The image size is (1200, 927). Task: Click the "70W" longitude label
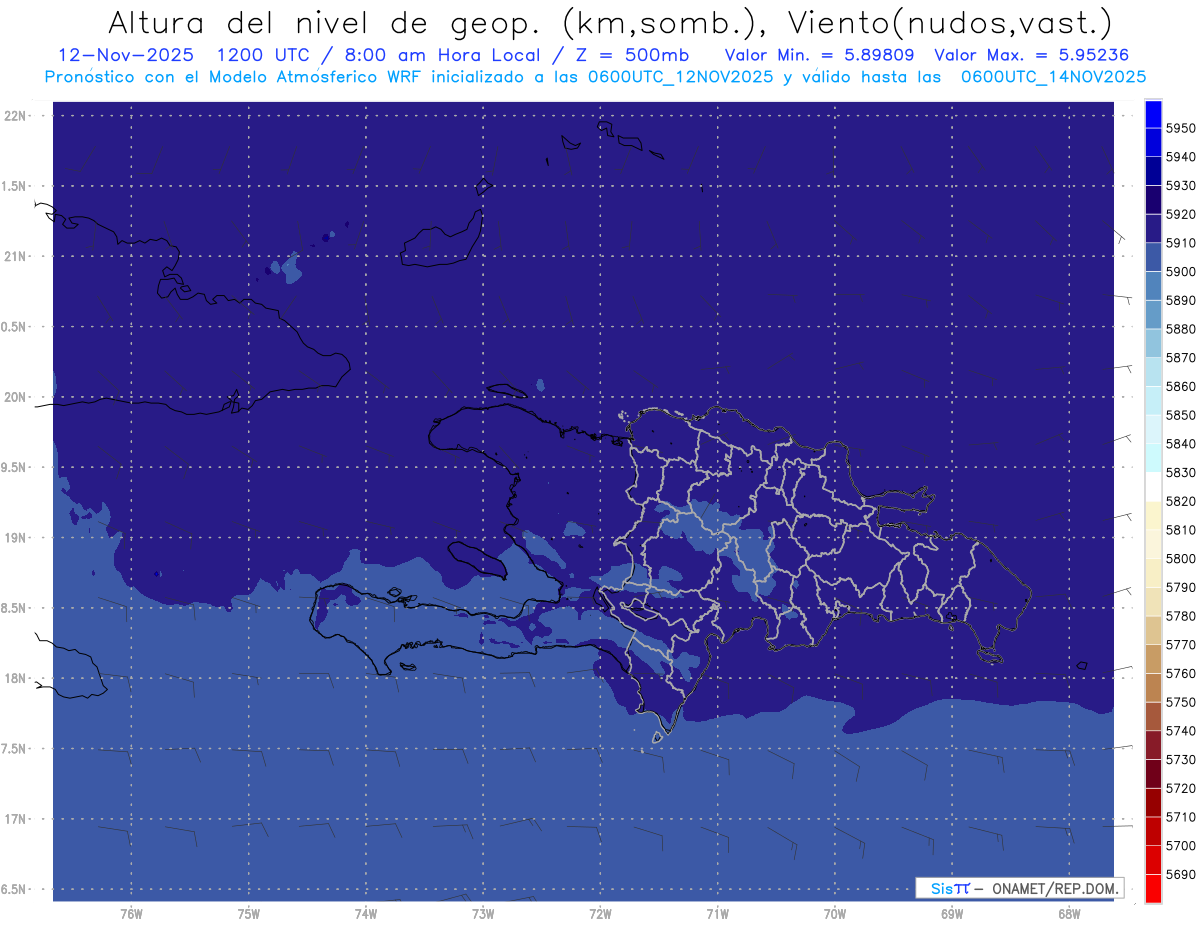coord(835,914)
